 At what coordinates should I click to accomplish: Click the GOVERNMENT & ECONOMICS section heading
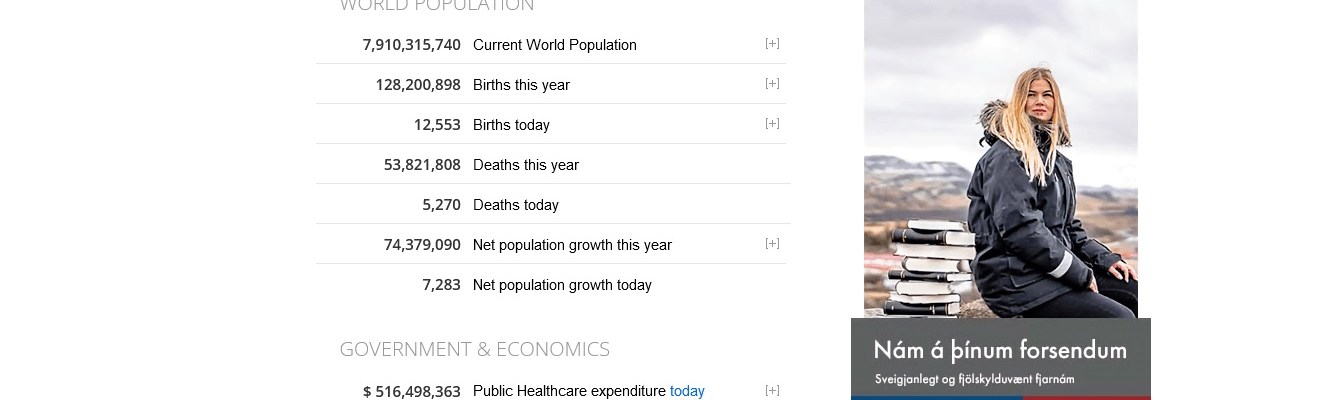coord(474,349)
